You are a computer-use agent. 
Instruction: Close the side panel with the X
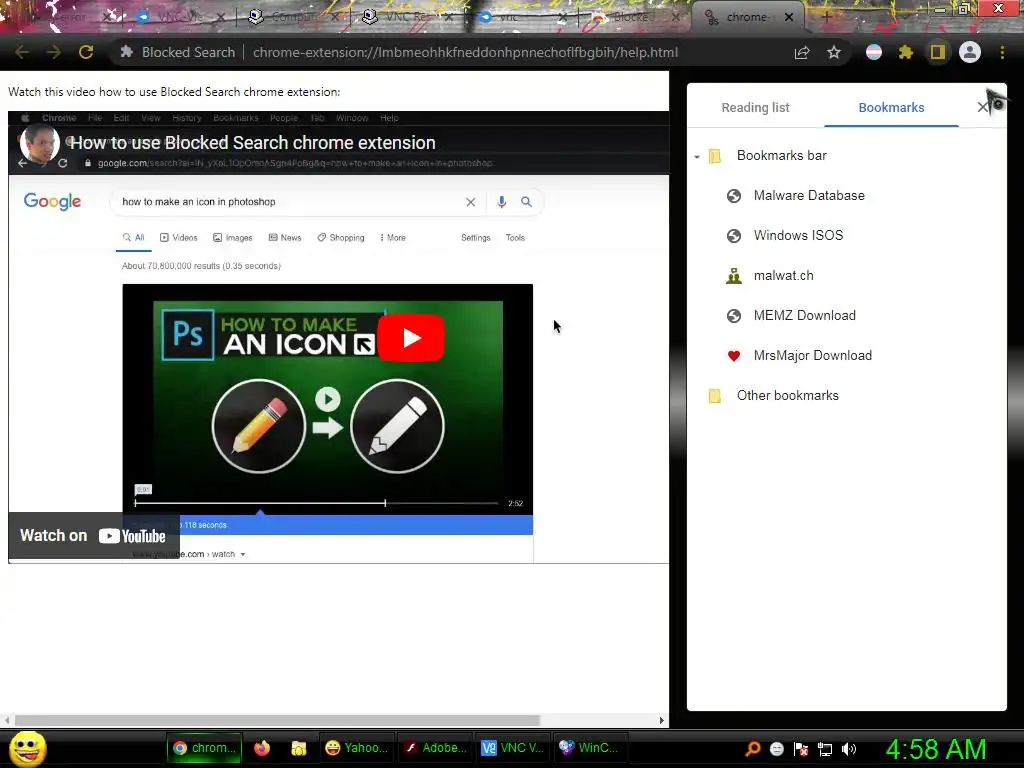pyautogui.click(x=983, y=107)
